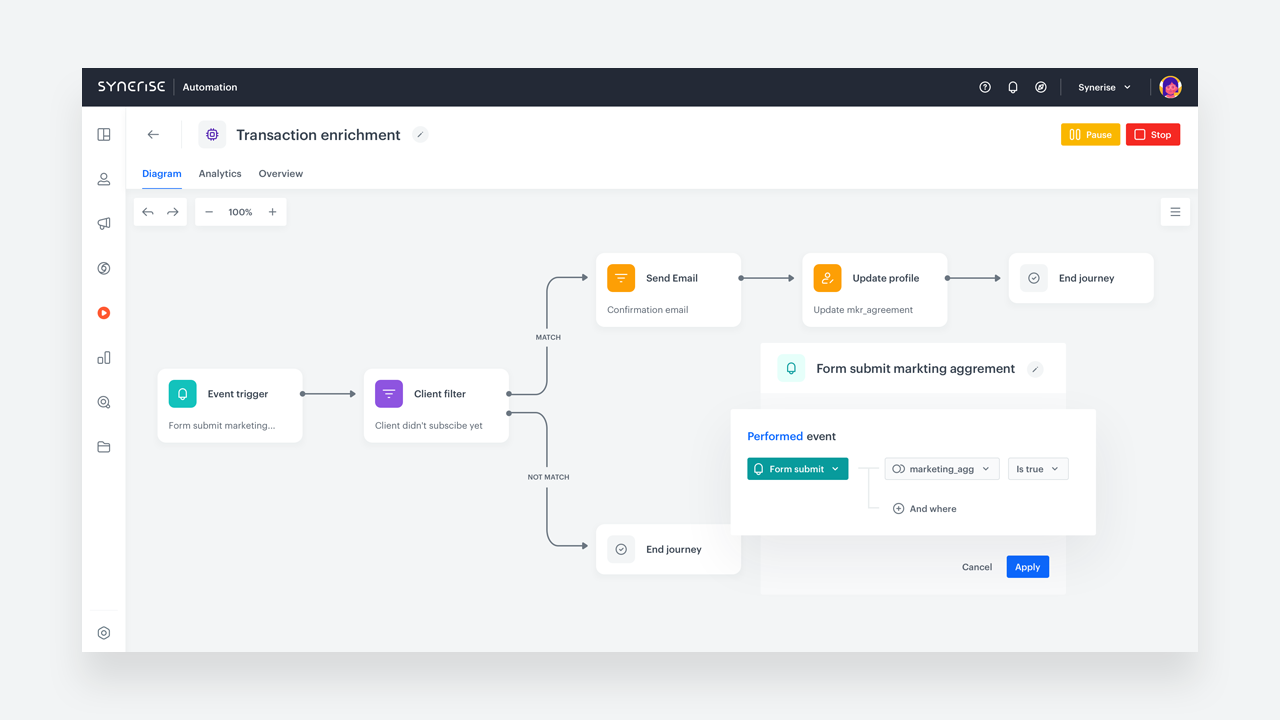The height and width of the screenshot is (720, 1280).
Task: Open the analytics bar chart sidebar icon
Action: [104, 357]
